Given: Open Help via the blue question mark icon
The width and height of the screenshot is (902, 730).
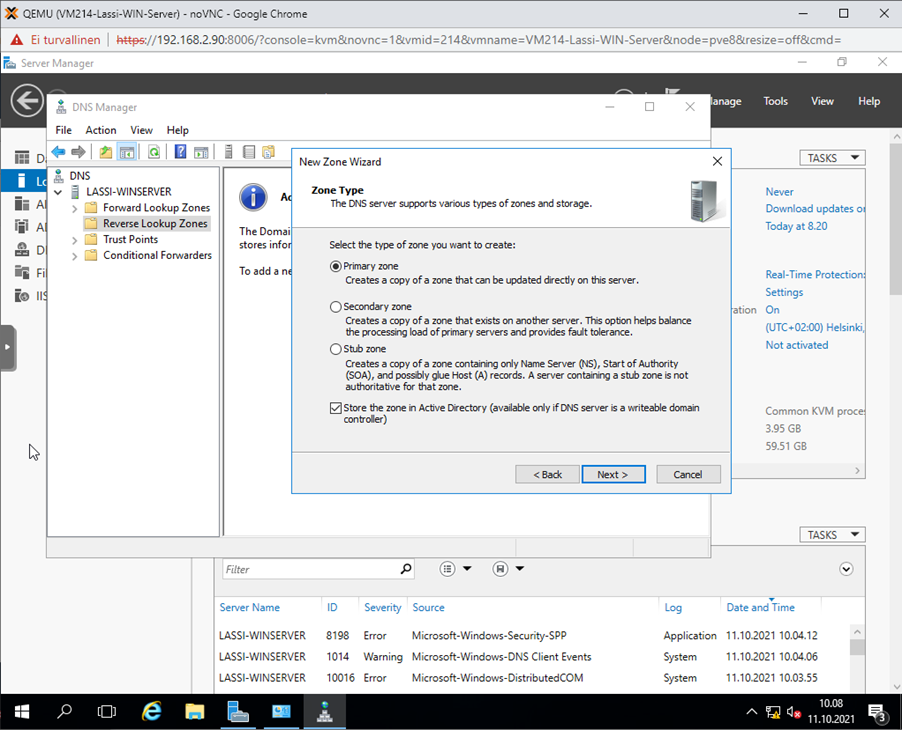Looking at the screenshot, I should coord(180,152).
